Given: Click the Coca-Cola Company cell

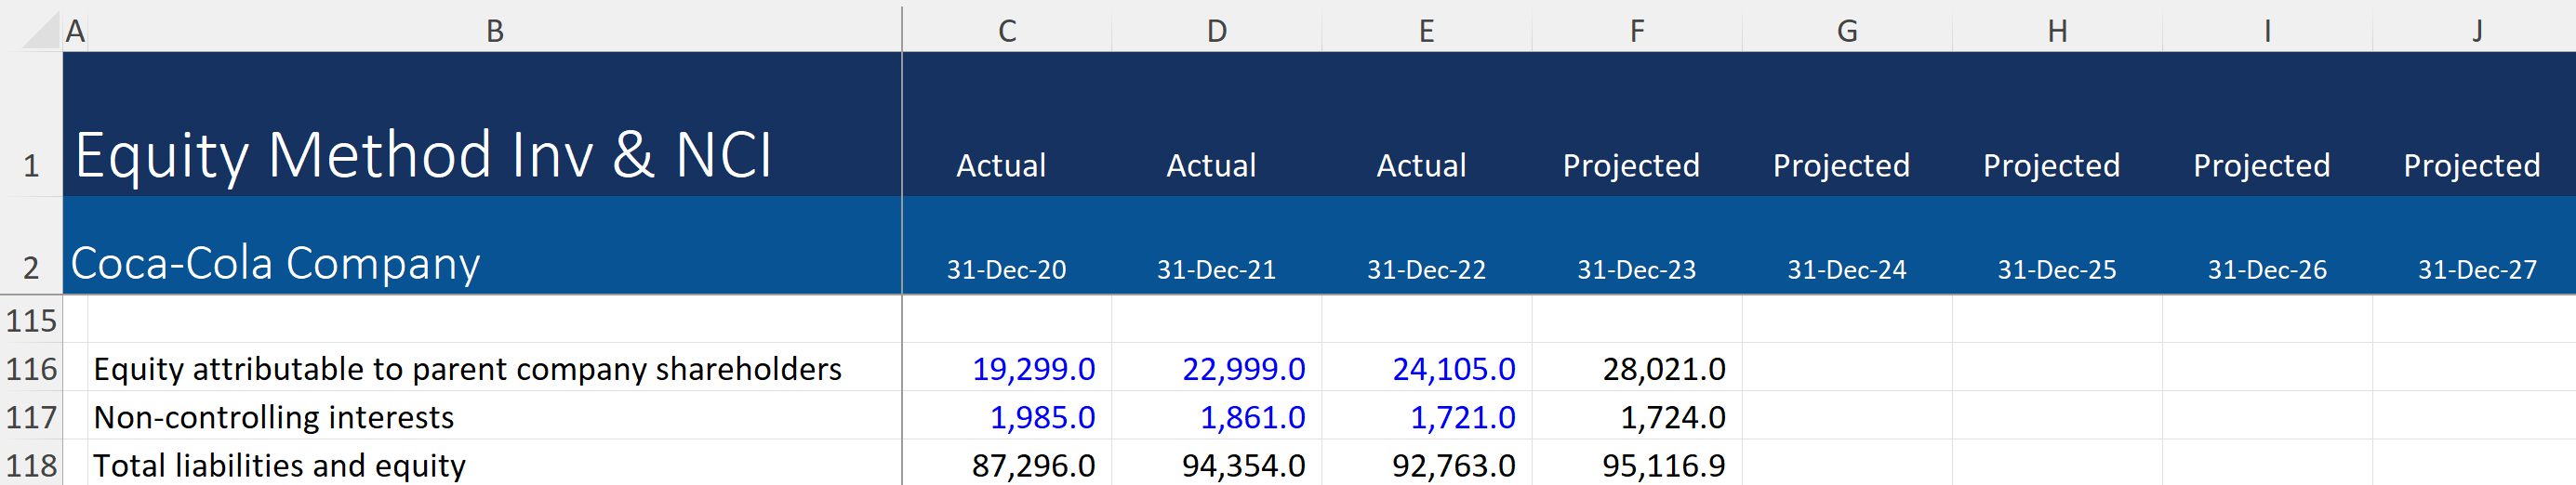Looking at the screenshot, I should 275,264.
